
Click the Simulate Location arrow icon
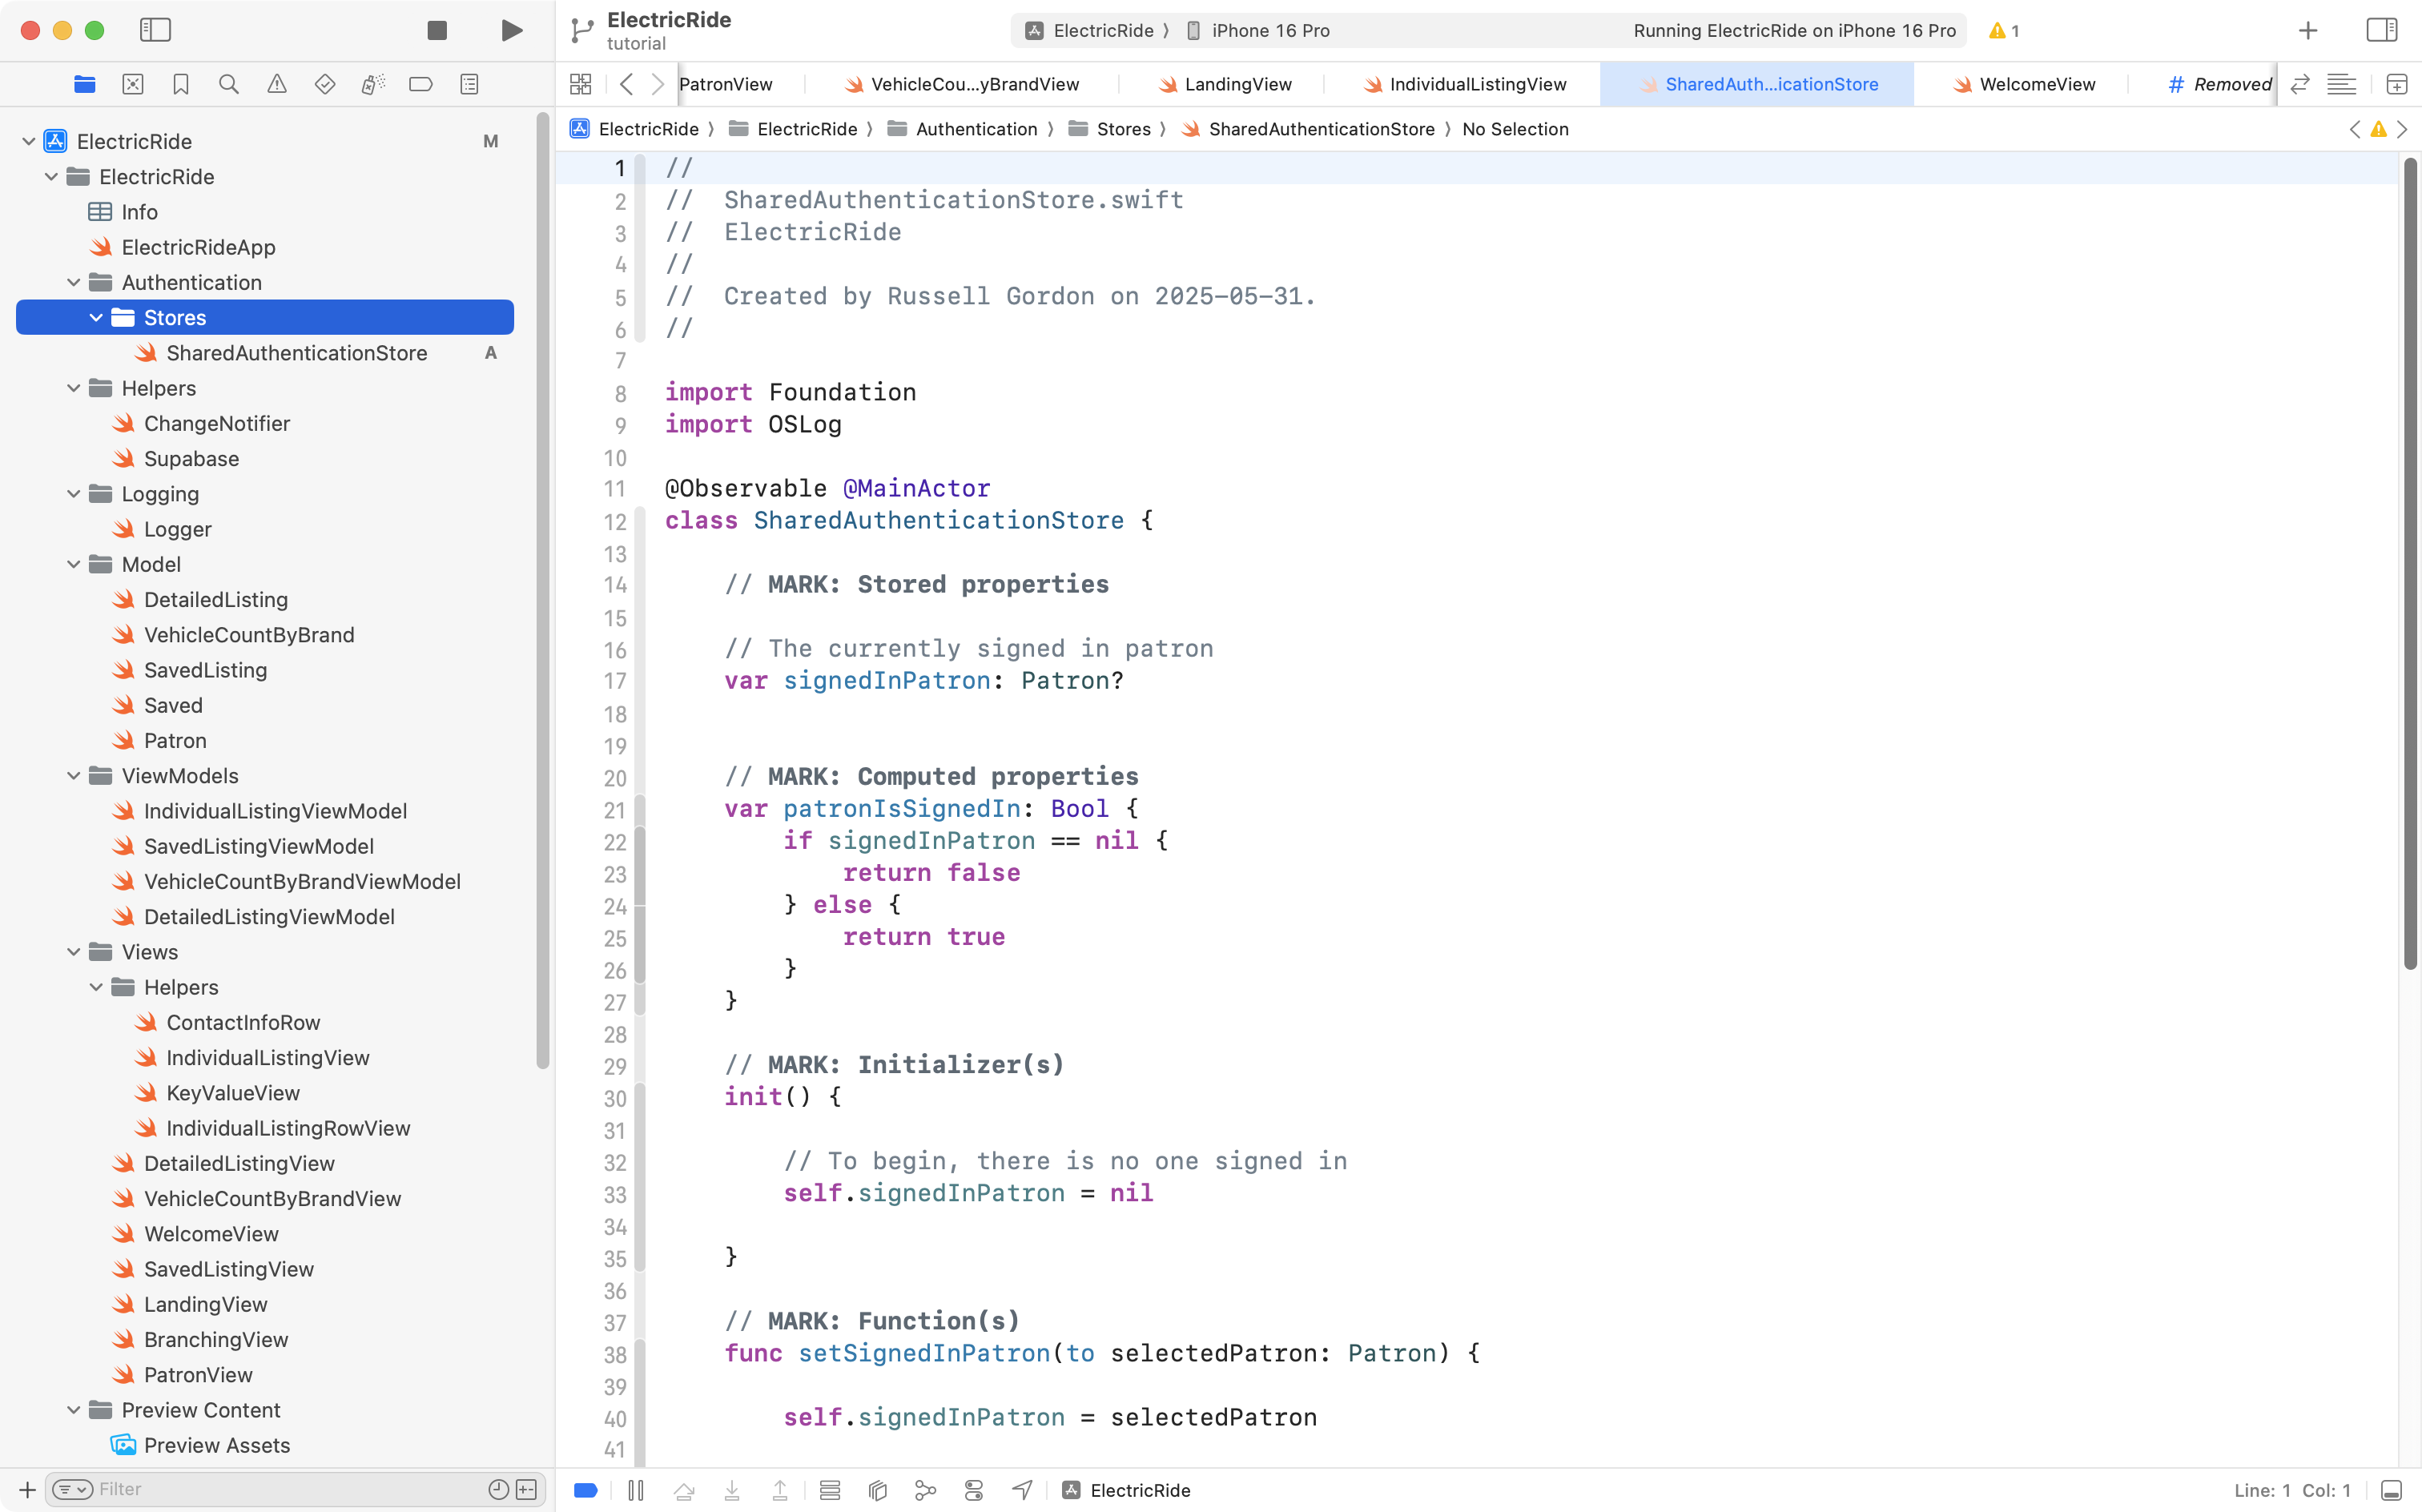coord(1022,1490)
